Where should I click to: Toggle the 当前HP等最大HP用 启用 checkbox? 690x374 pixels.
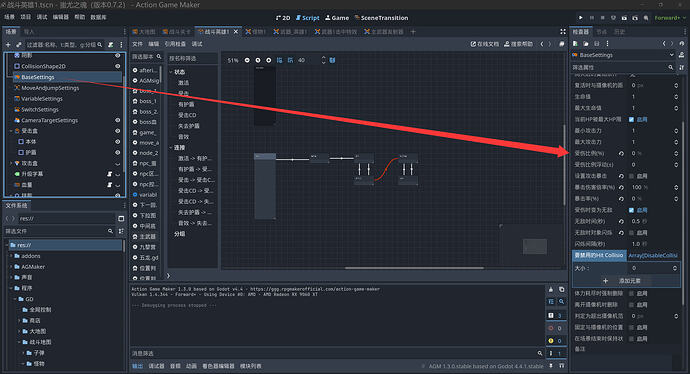click(x=631, y=119)
